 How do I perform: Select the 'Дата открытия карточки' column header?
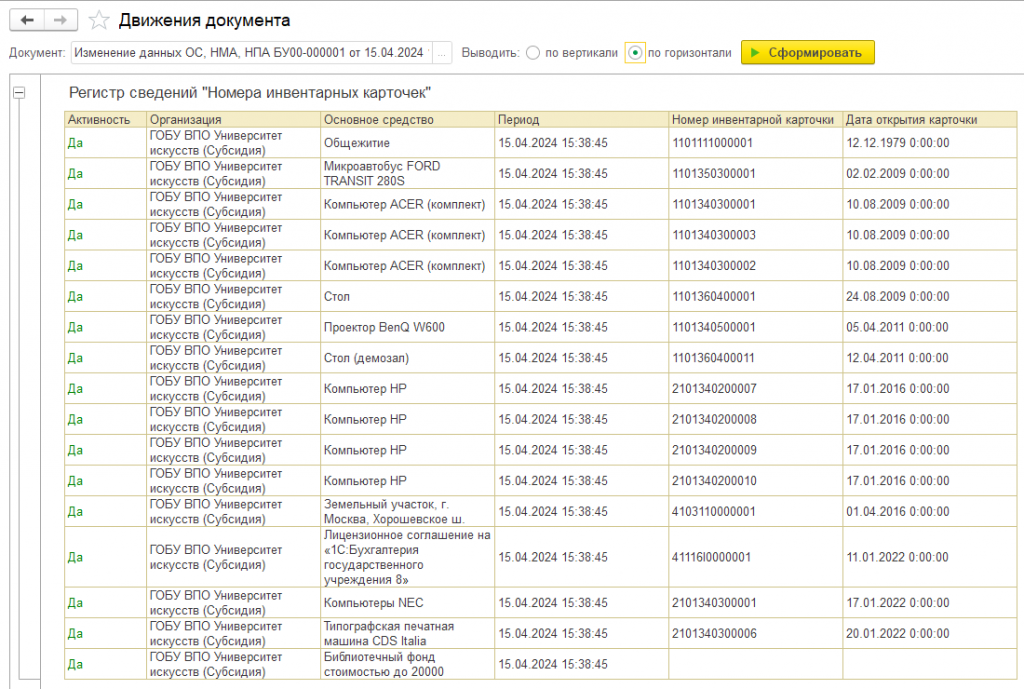pos(930,120)
